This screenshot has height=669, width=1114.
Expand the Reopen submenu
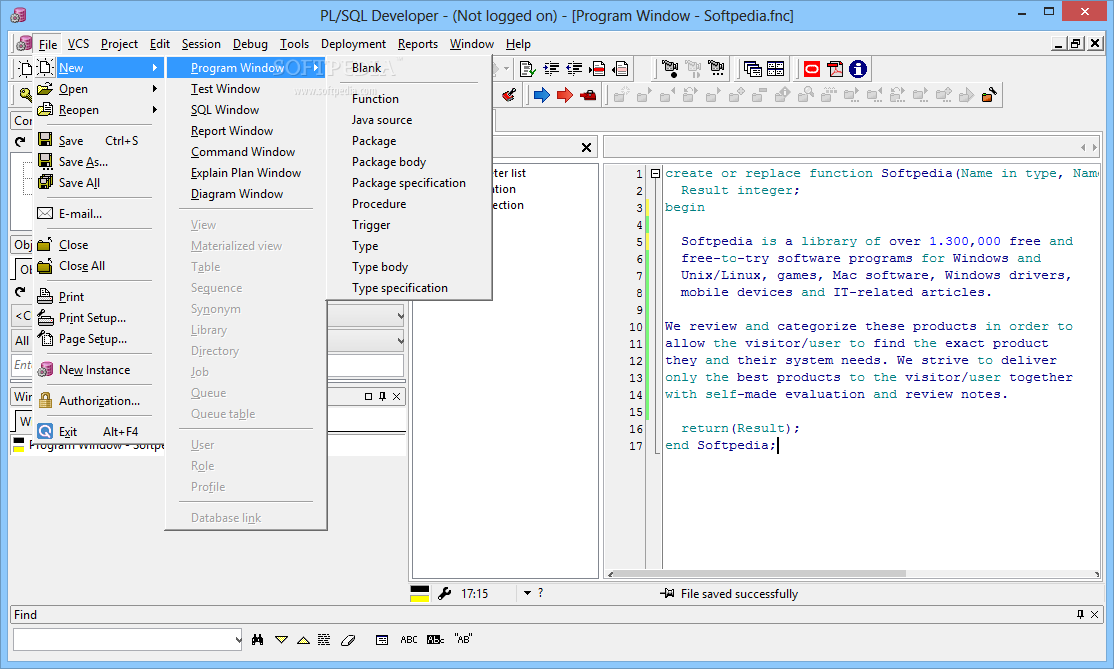tap(79, 110)
